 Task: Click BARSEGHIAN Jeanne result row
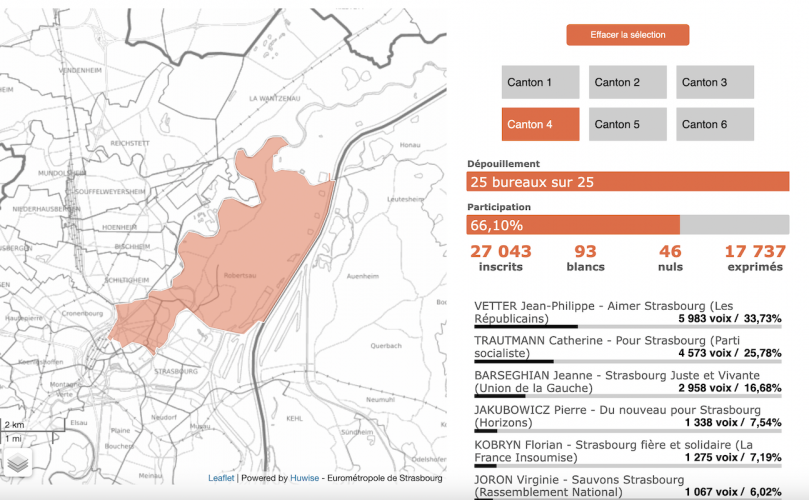tap(627, 382)
